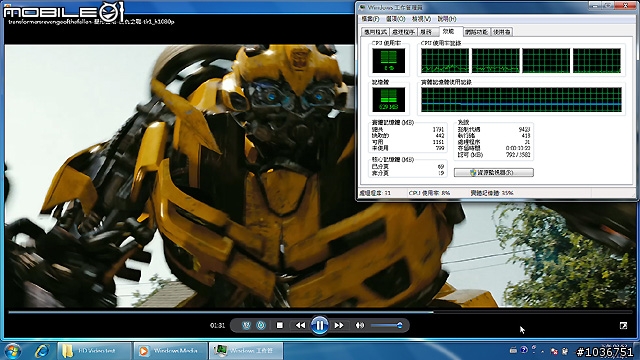
Task: Click the CPU 使用率 8% status bar entry
Action: point(429,193)
